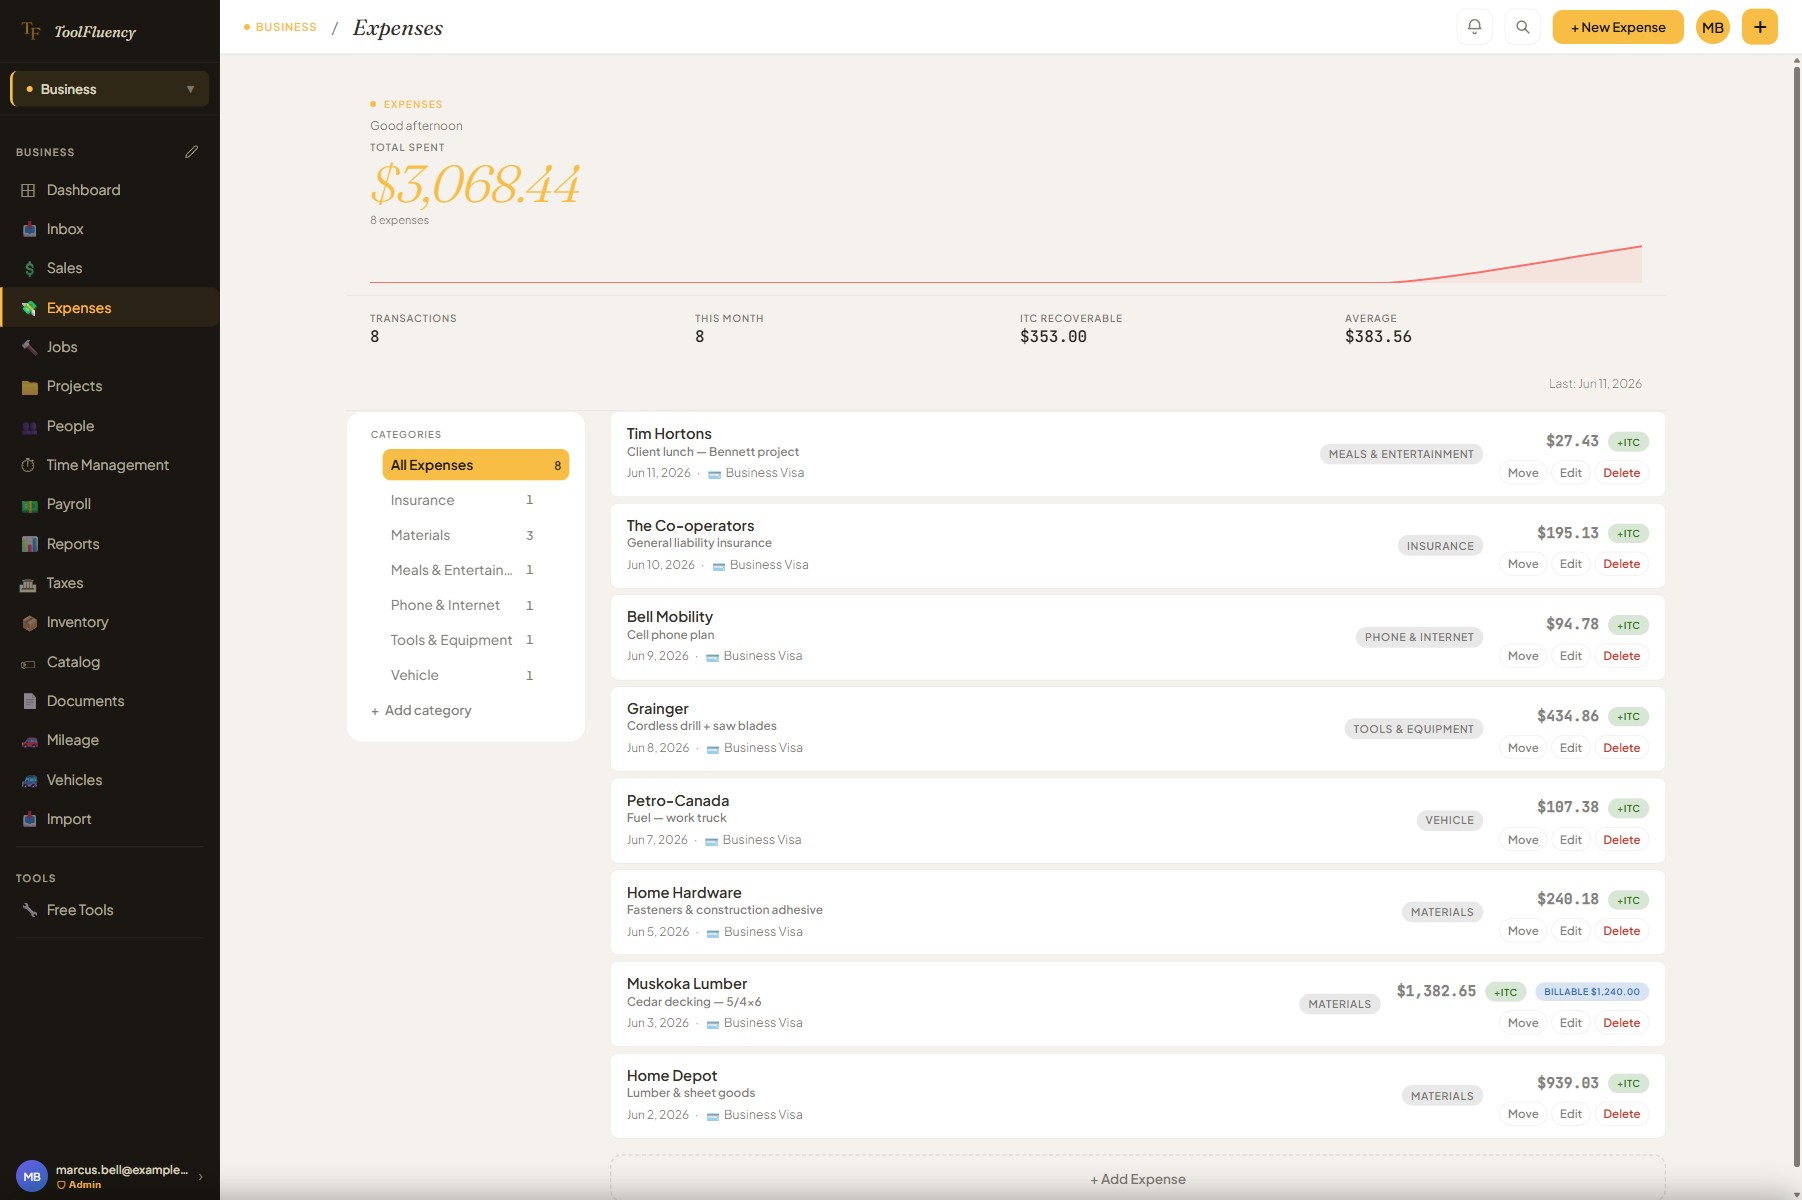Click the INSURANCE tag on The Co-operators
1802x1200 pixels.
[1440, 546]
